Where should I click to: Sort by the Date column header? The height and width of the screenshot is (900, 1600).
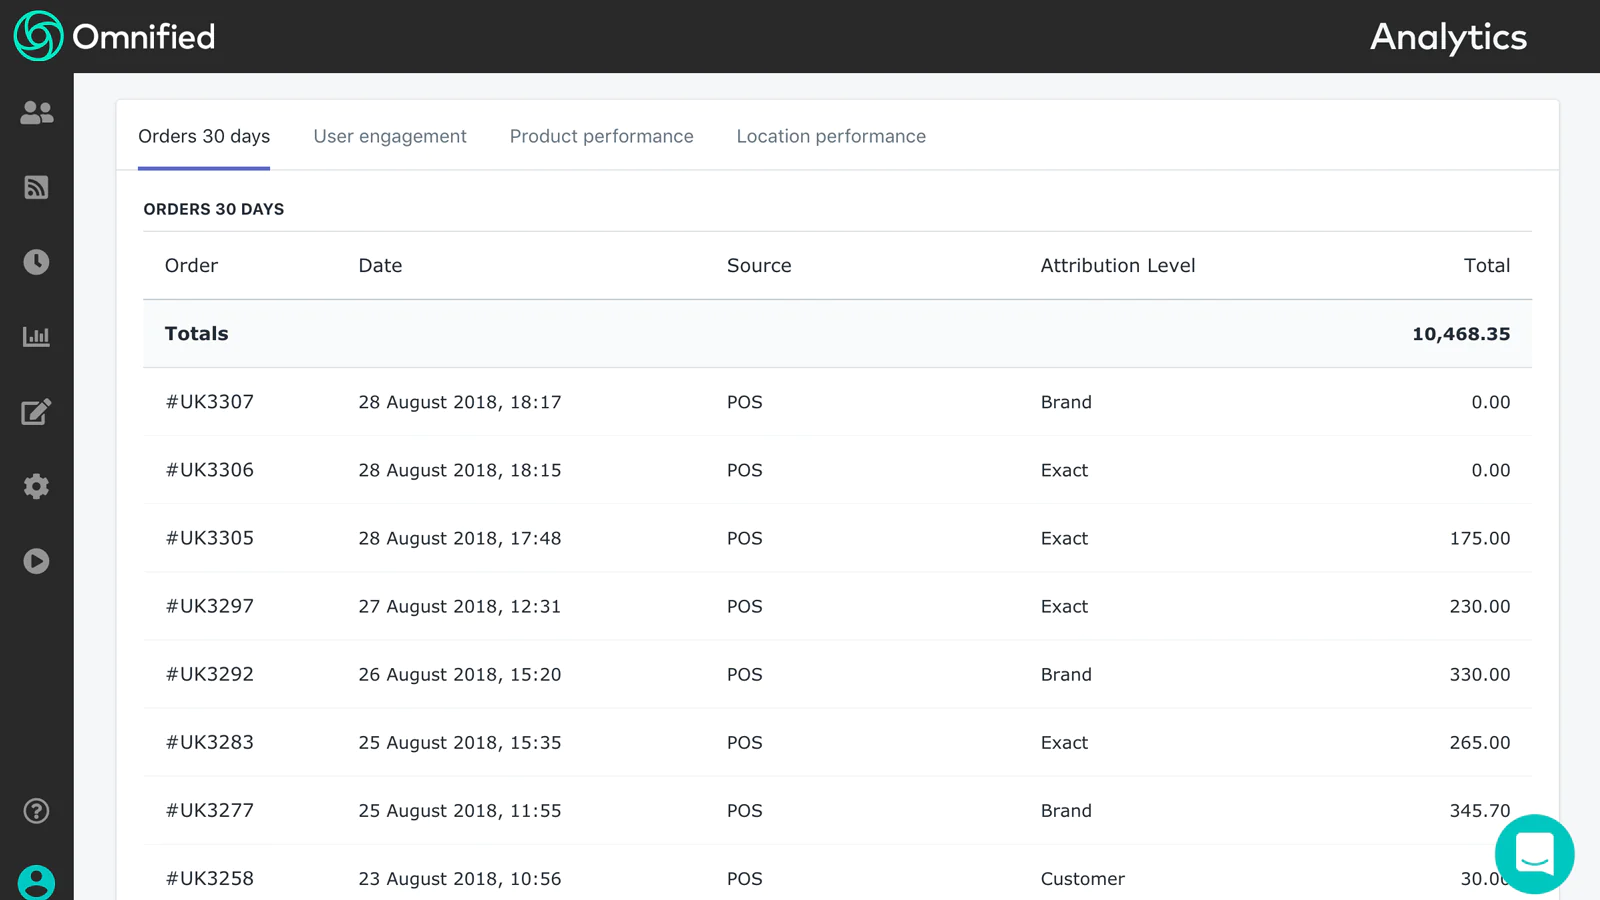(380, 266)
